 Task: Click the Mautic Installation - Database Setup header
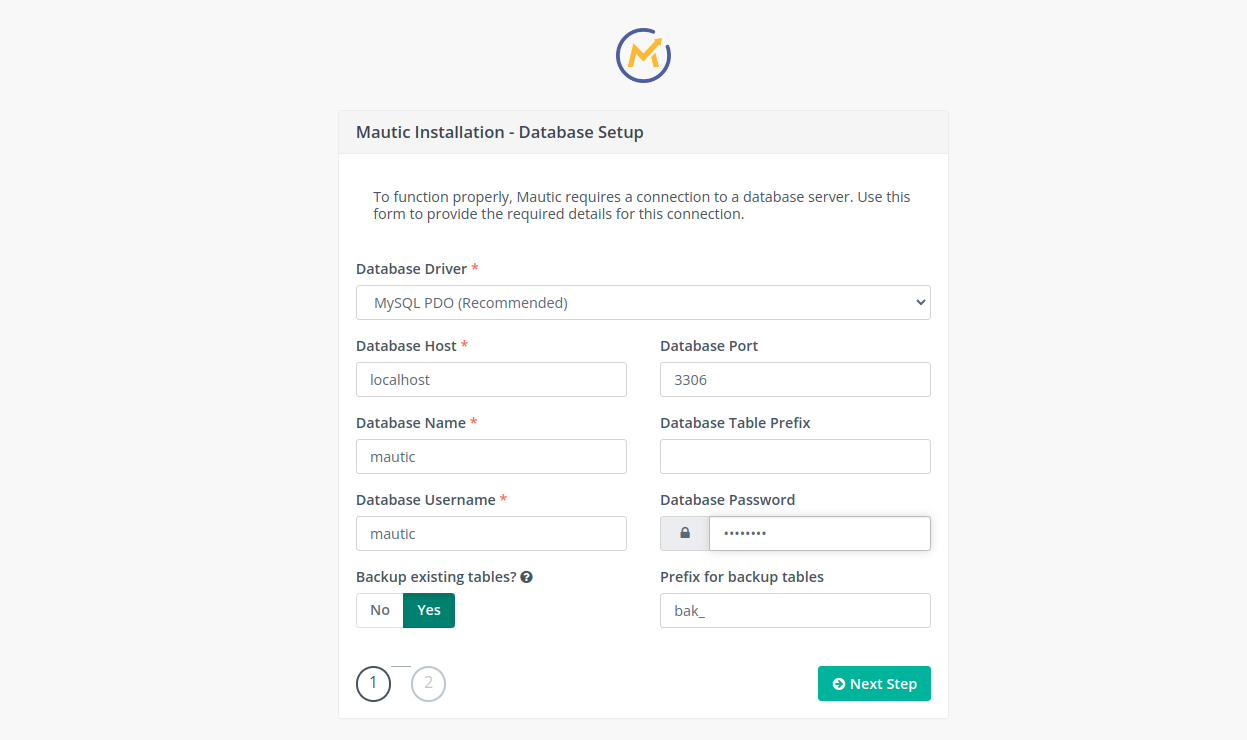pos(500,132)
